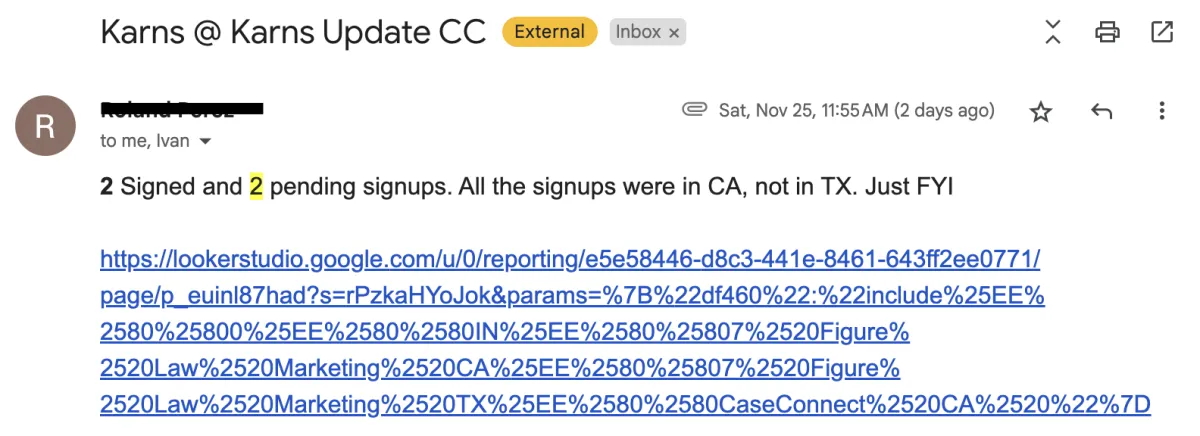Viewport: 1200px width, 436px height.
Task: Click the bold "2" before "Signed"
Action: coord(106,187)
